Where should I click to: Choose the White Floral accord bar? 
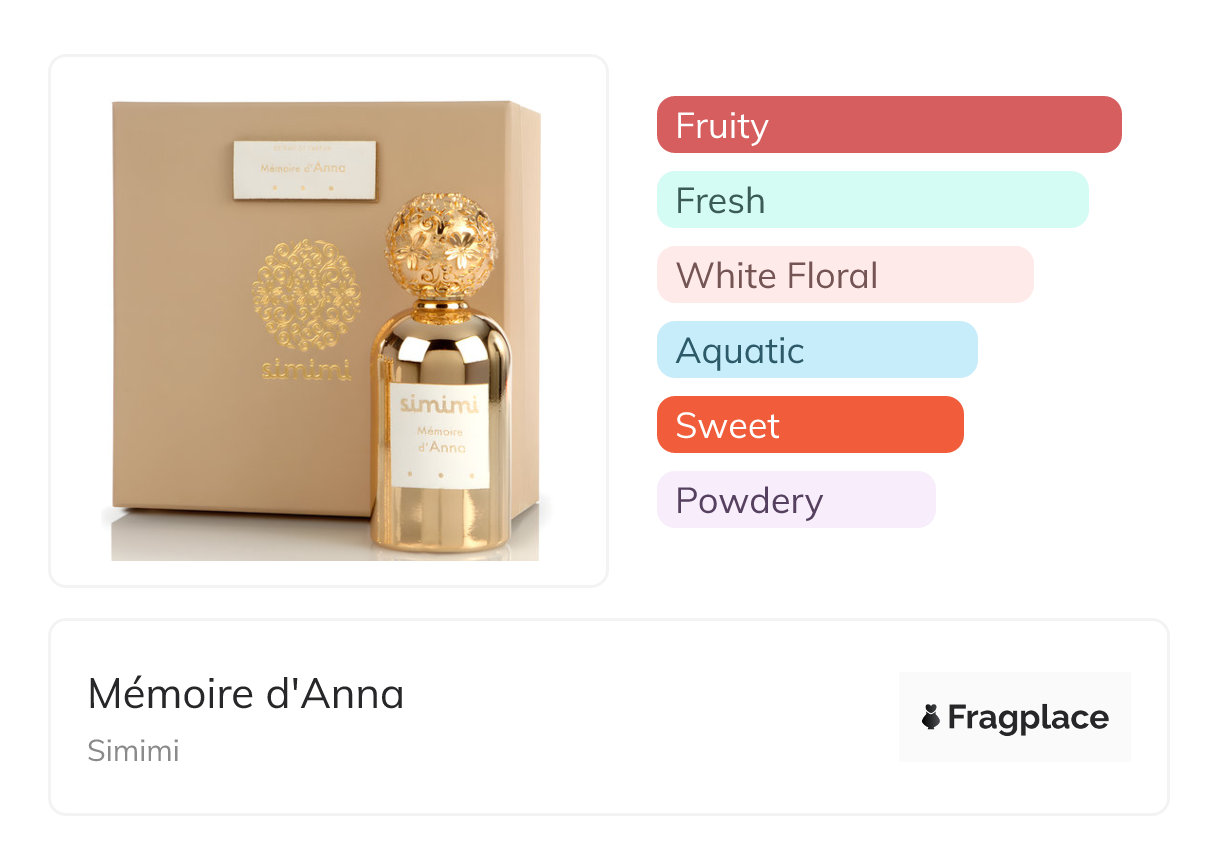(x=844, y=275)
